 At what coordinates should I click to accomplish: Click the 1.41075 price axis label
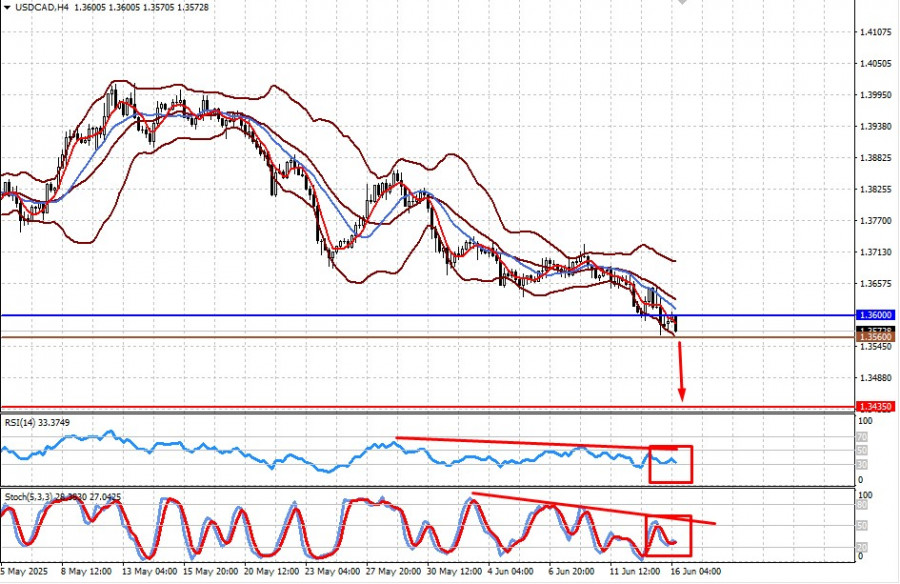coord(876,32)
